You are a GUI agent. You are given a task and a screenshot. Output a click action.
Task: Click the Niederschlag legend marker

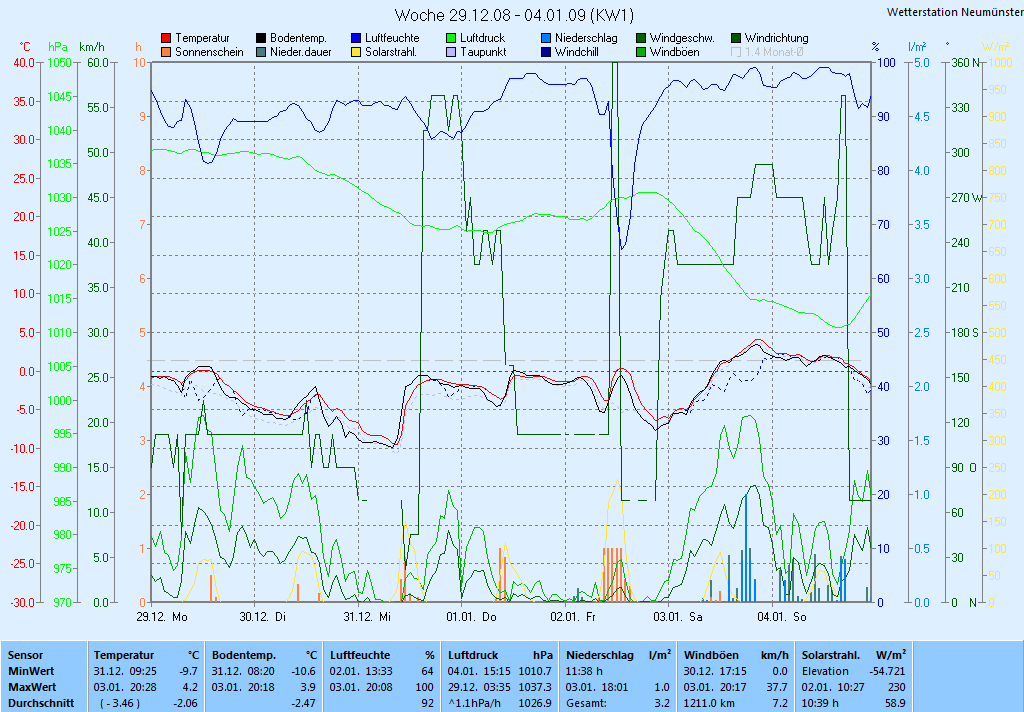546,38
